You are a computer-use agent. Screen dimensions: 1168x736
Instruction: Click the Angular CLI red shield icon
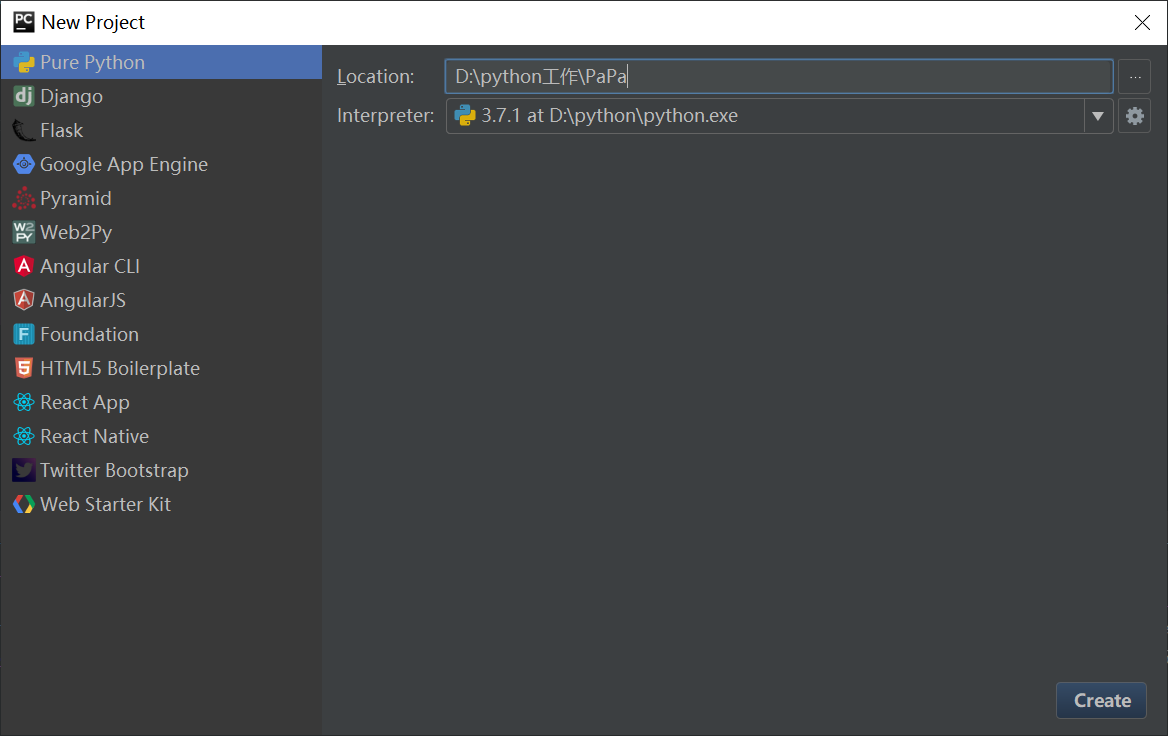(x=24, y=266)
